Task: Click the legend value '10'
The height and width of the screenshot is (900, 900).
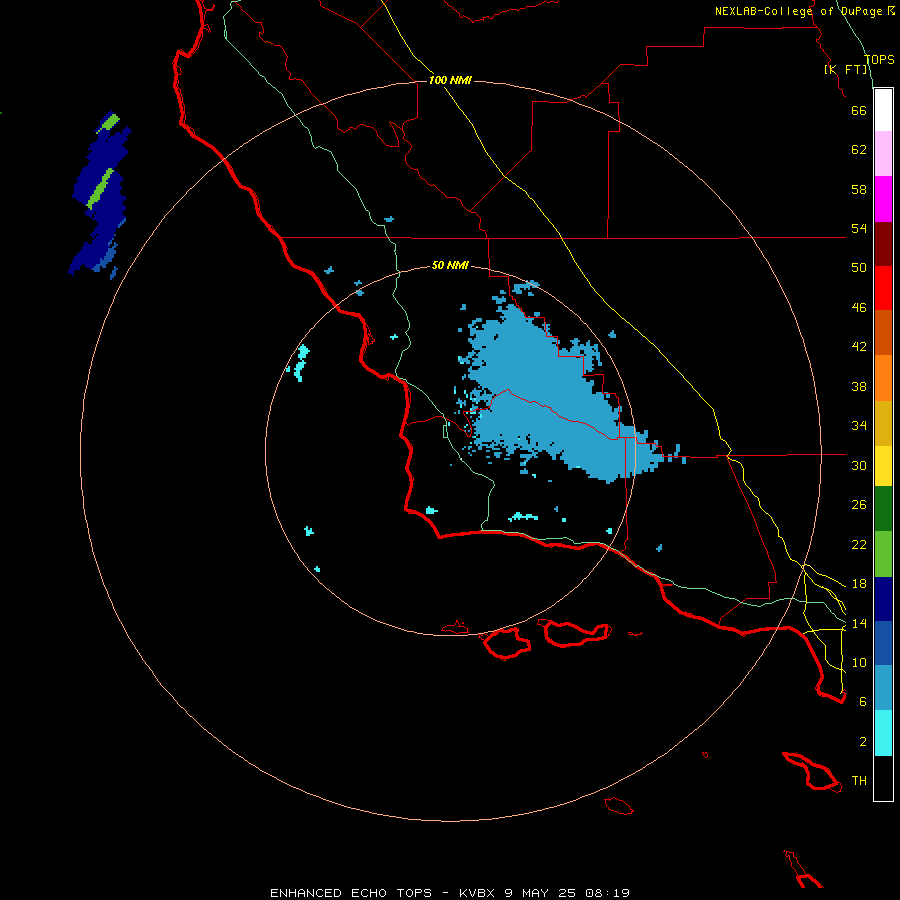Action: tap(859, 662)
